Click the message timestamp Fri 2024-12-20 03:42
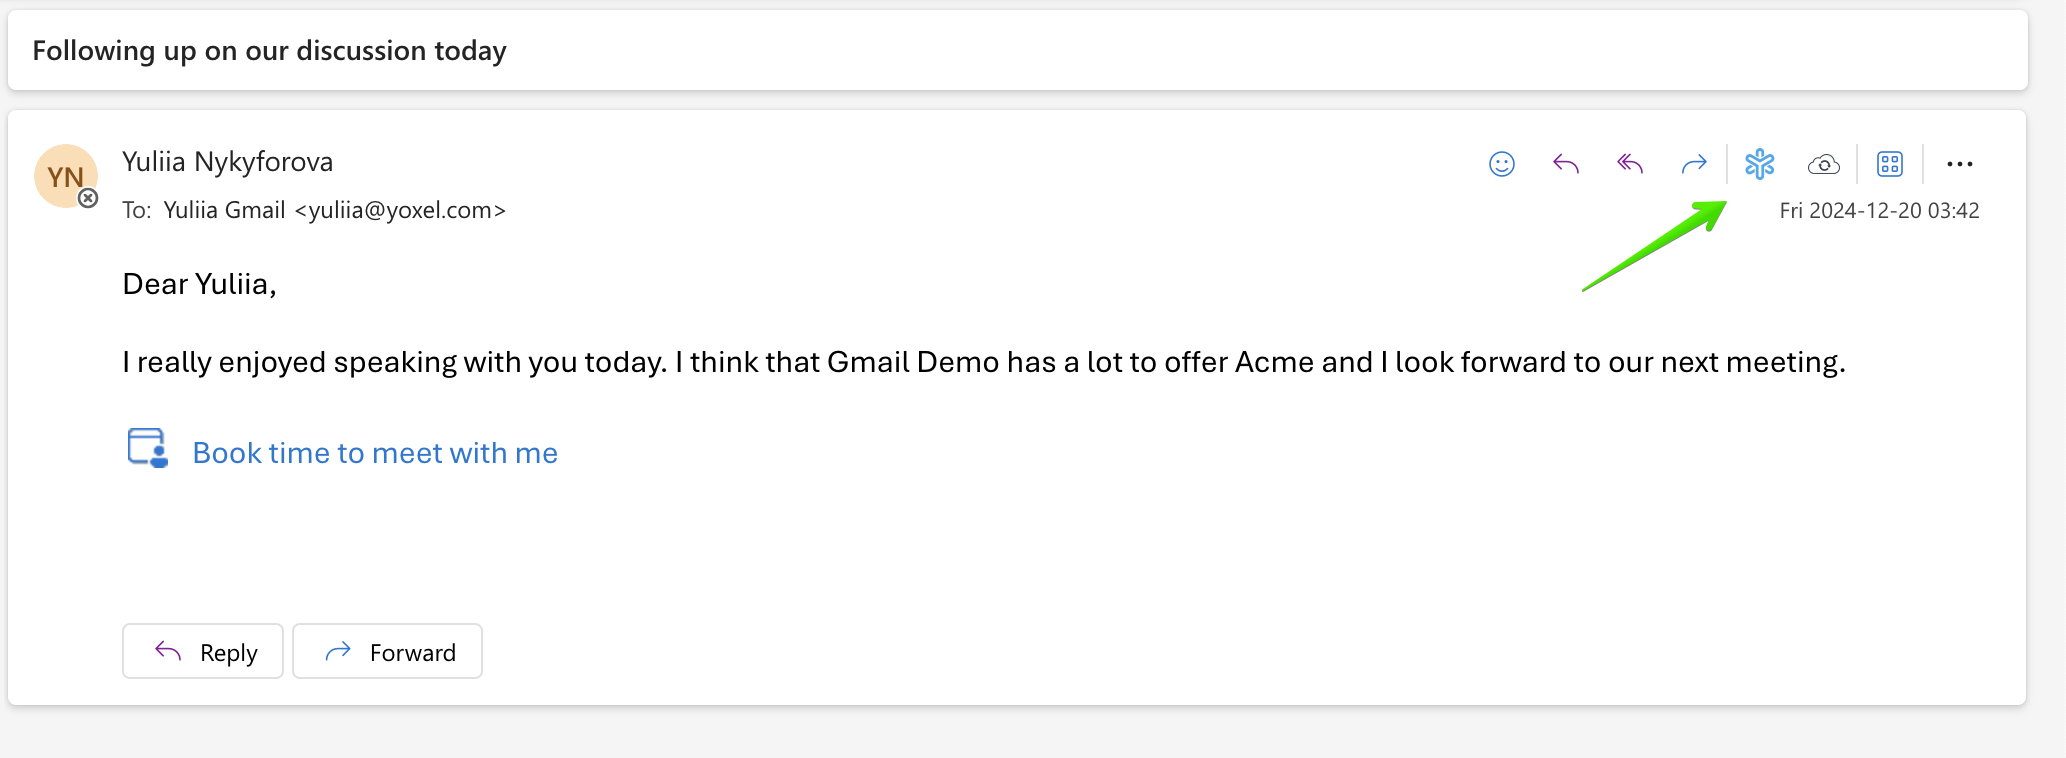The height and width of the screenshot is (758, 2066). [1879, 210]
